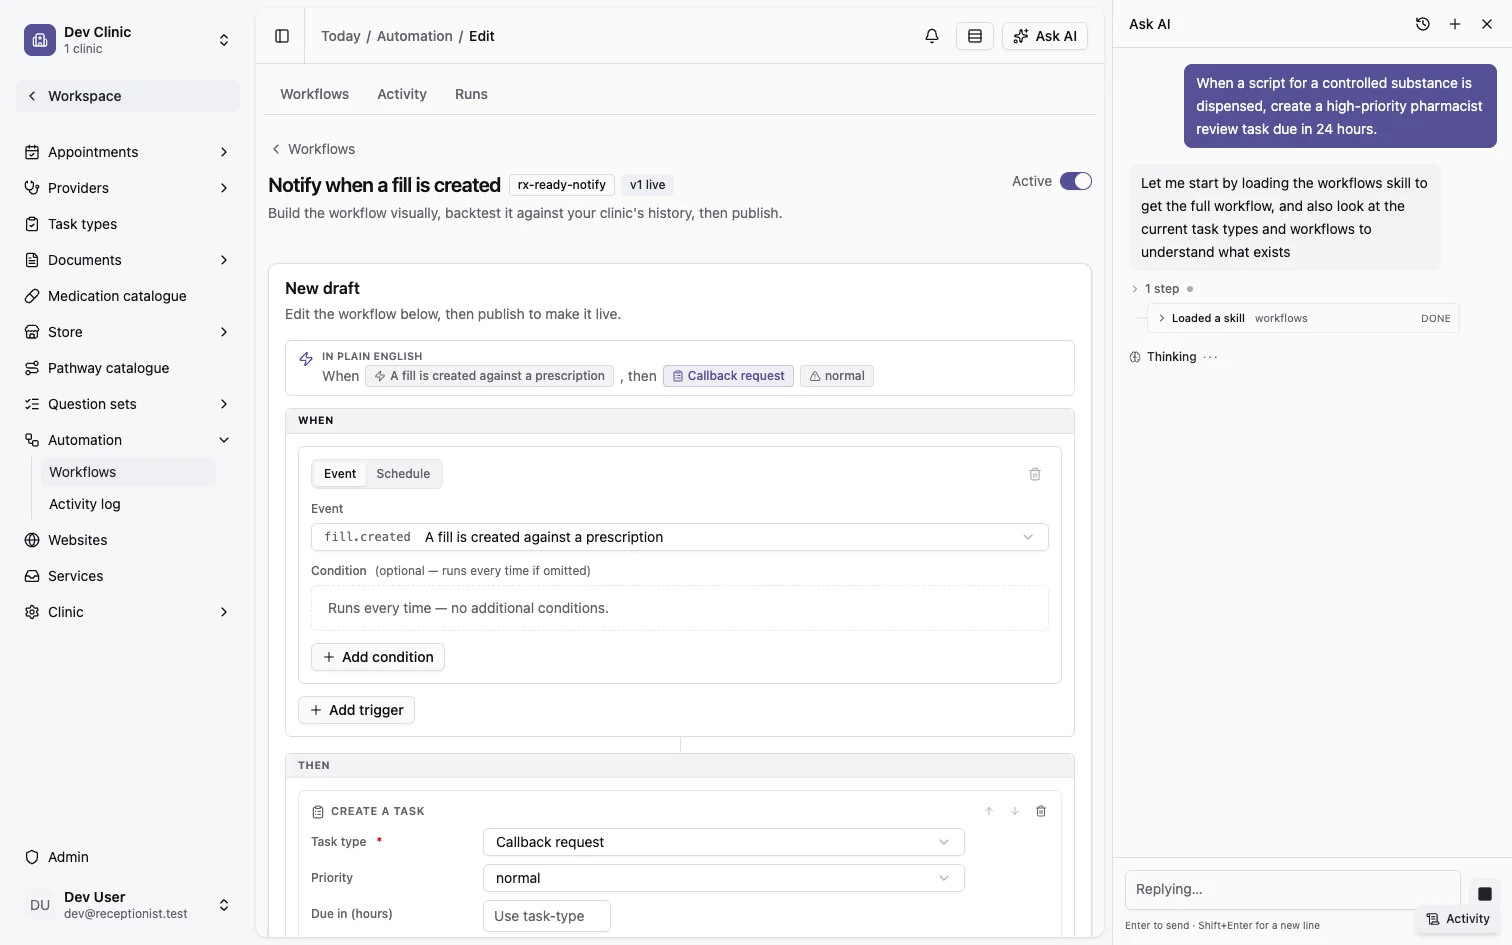Click the Ask AI reply input box
The height and width of the screenshot is (945, 1512).
(x=1292, y=889)
